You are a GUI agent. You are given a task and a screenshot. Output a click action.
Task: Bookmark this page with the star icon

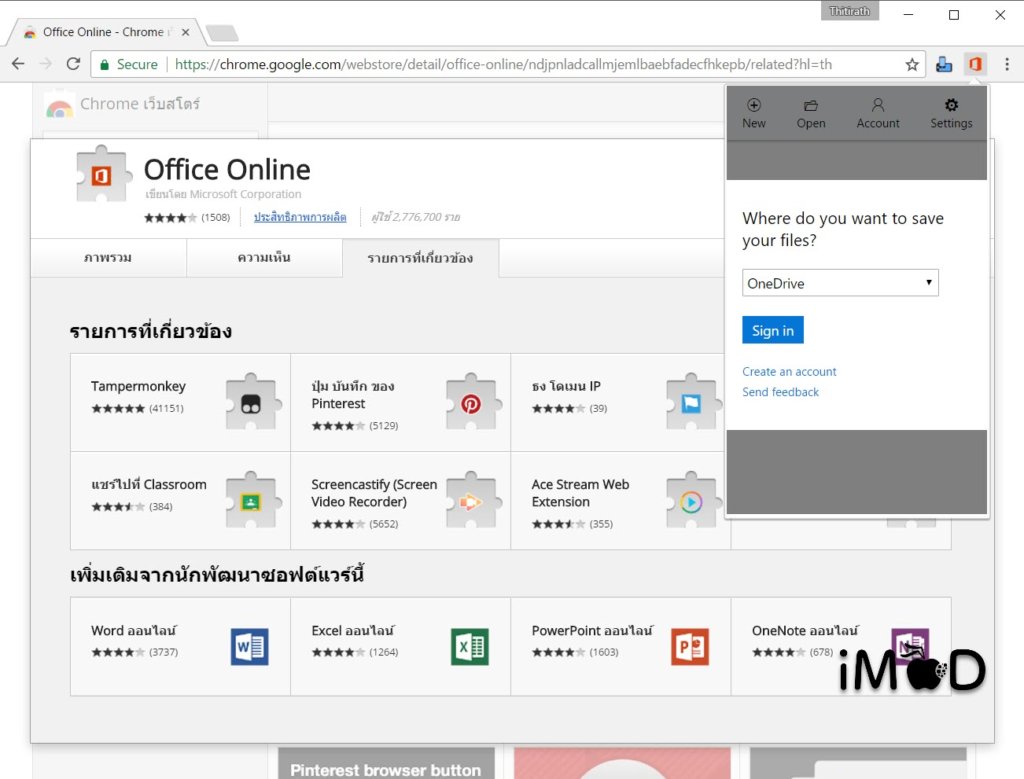tap(912, 64)
